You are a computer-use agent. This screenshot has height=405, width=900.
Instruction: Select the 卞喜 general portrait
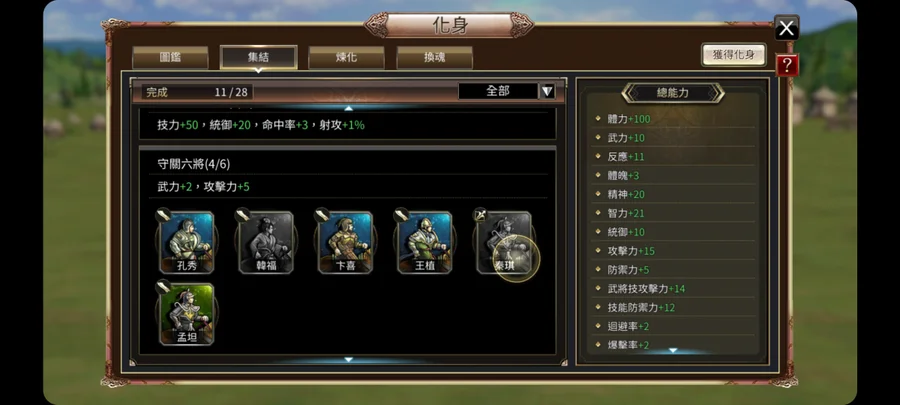pos(345,242)
